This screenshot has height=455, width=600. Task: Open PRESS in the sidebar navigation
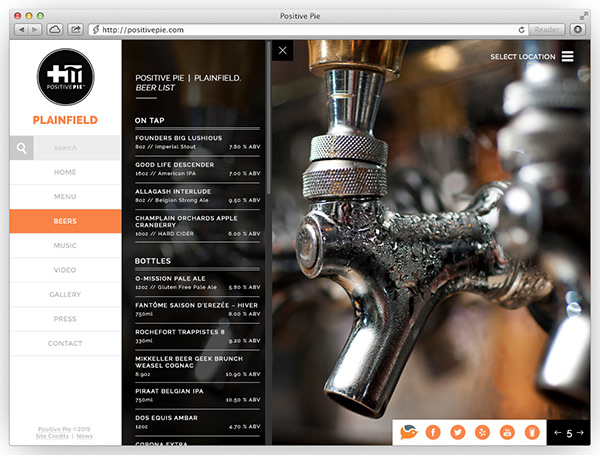pos(65,319)
